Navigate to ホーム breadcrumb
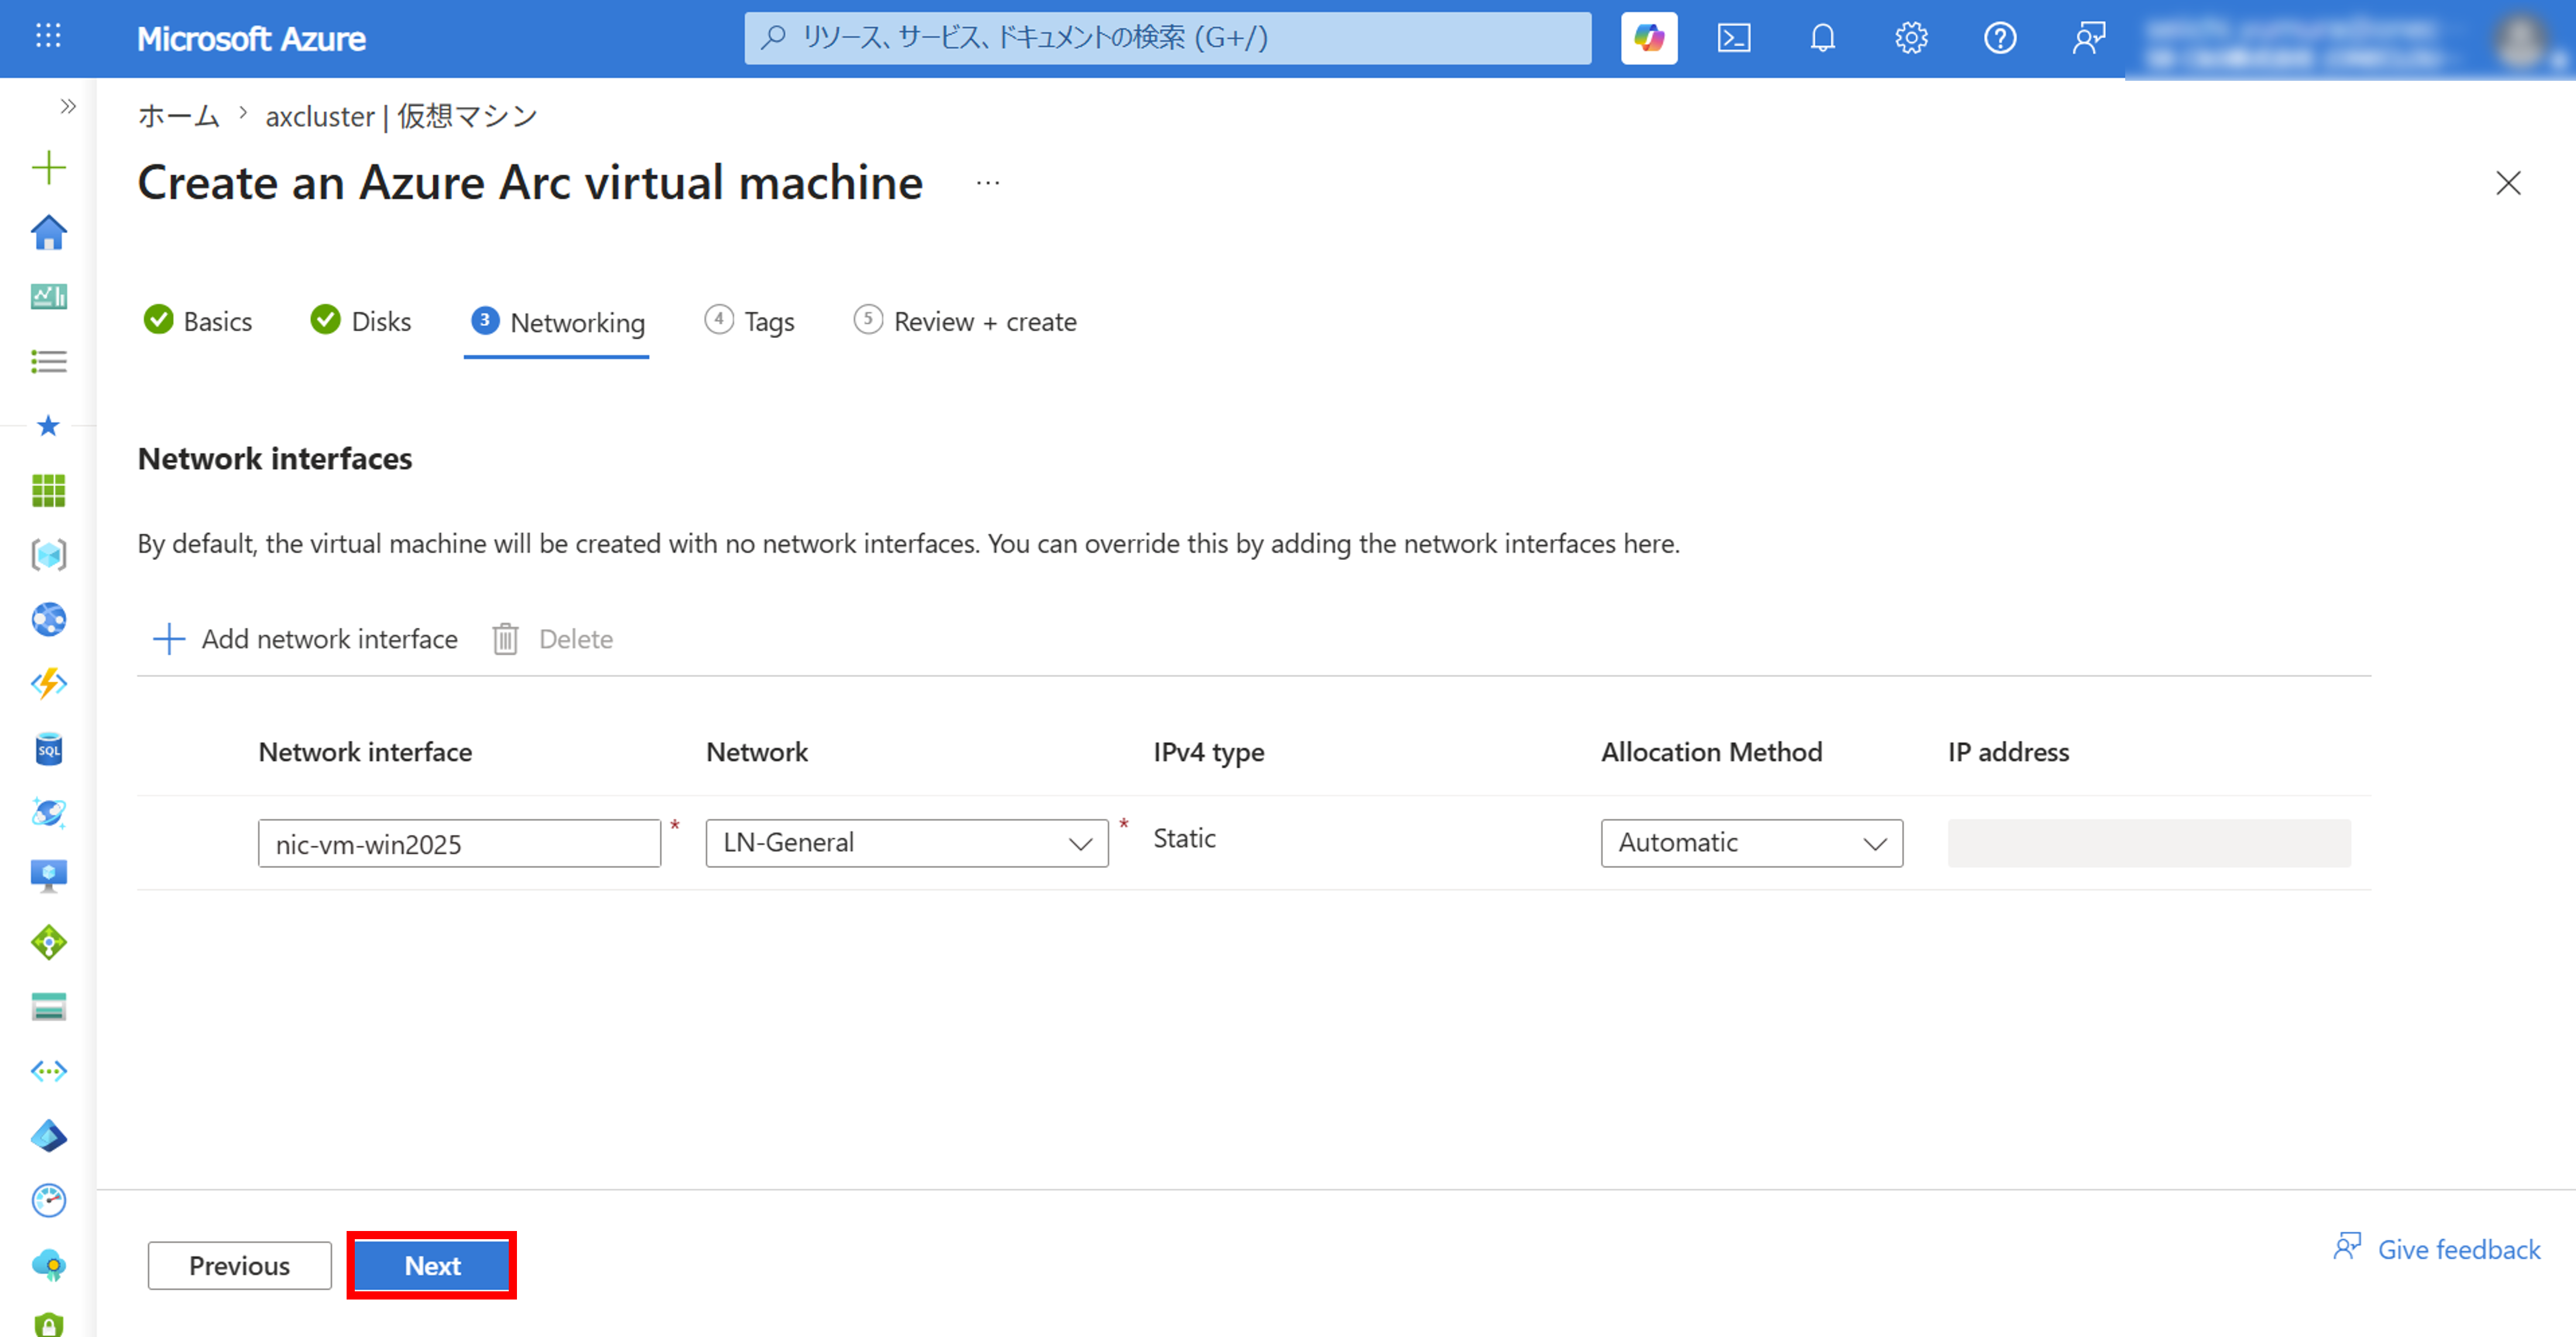This screenshot has height=1337, width=2576. [178, 116]
